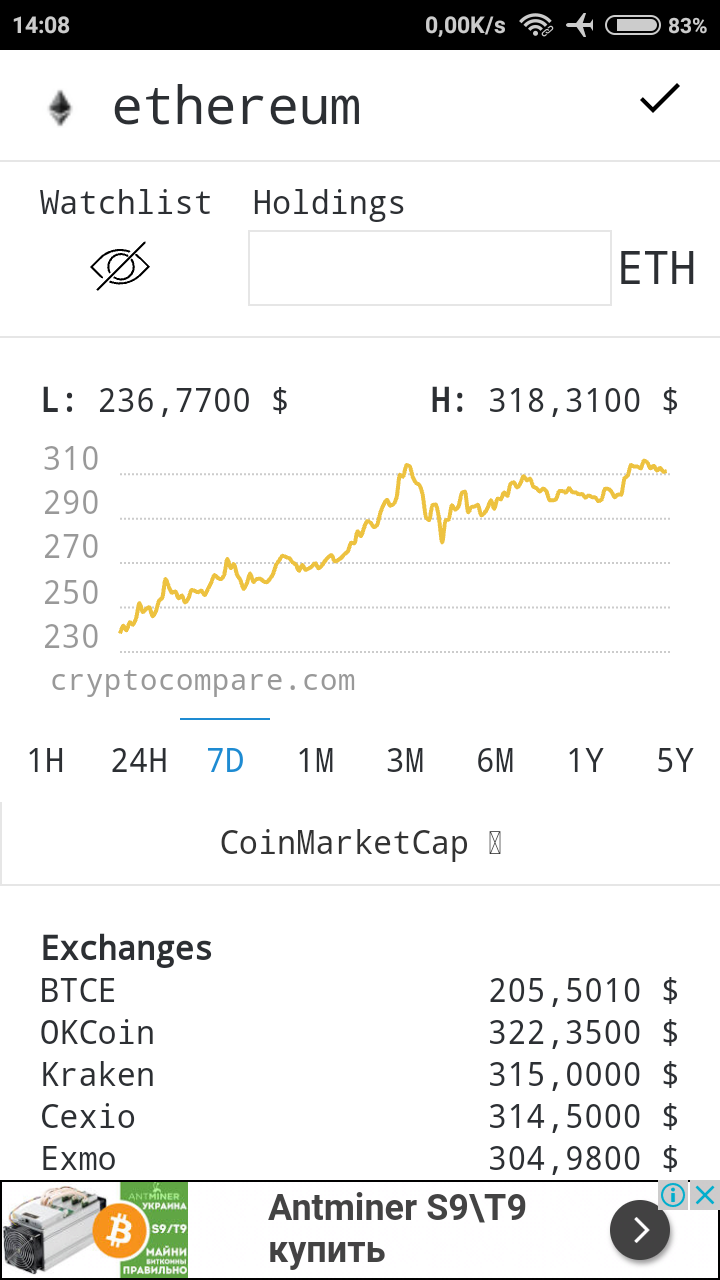Click the ad info icon
This screenshot has width=720, height=1280.
point(673,1195)
